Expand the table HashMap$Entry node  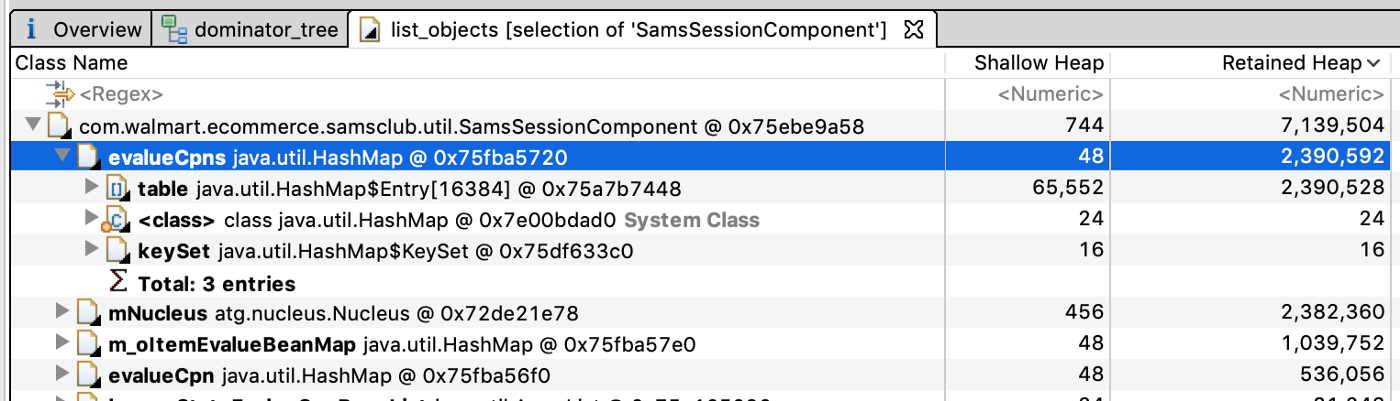(x=92, y=188)
